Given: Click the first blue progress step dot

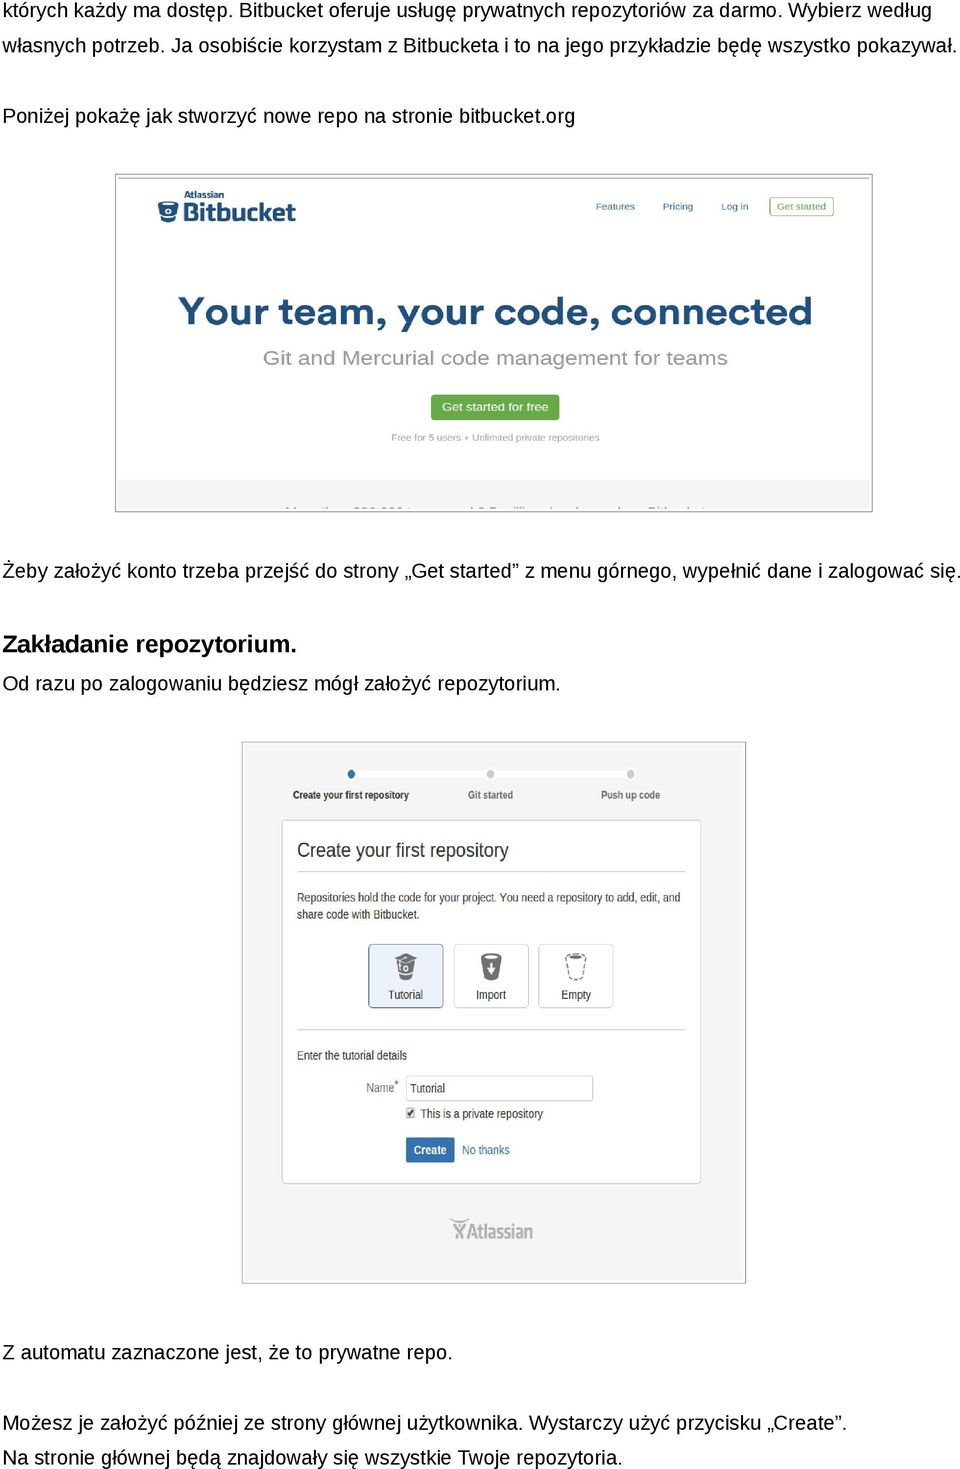Looking at the screenshot, I should (351, 774).
